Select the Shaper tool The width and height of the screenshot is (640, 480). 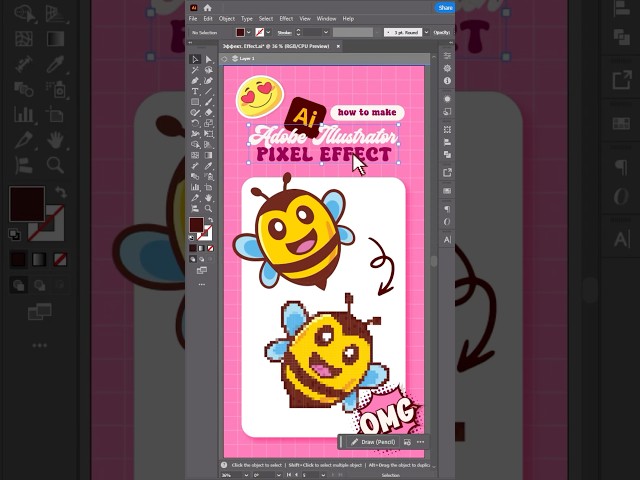coord(195,113)
